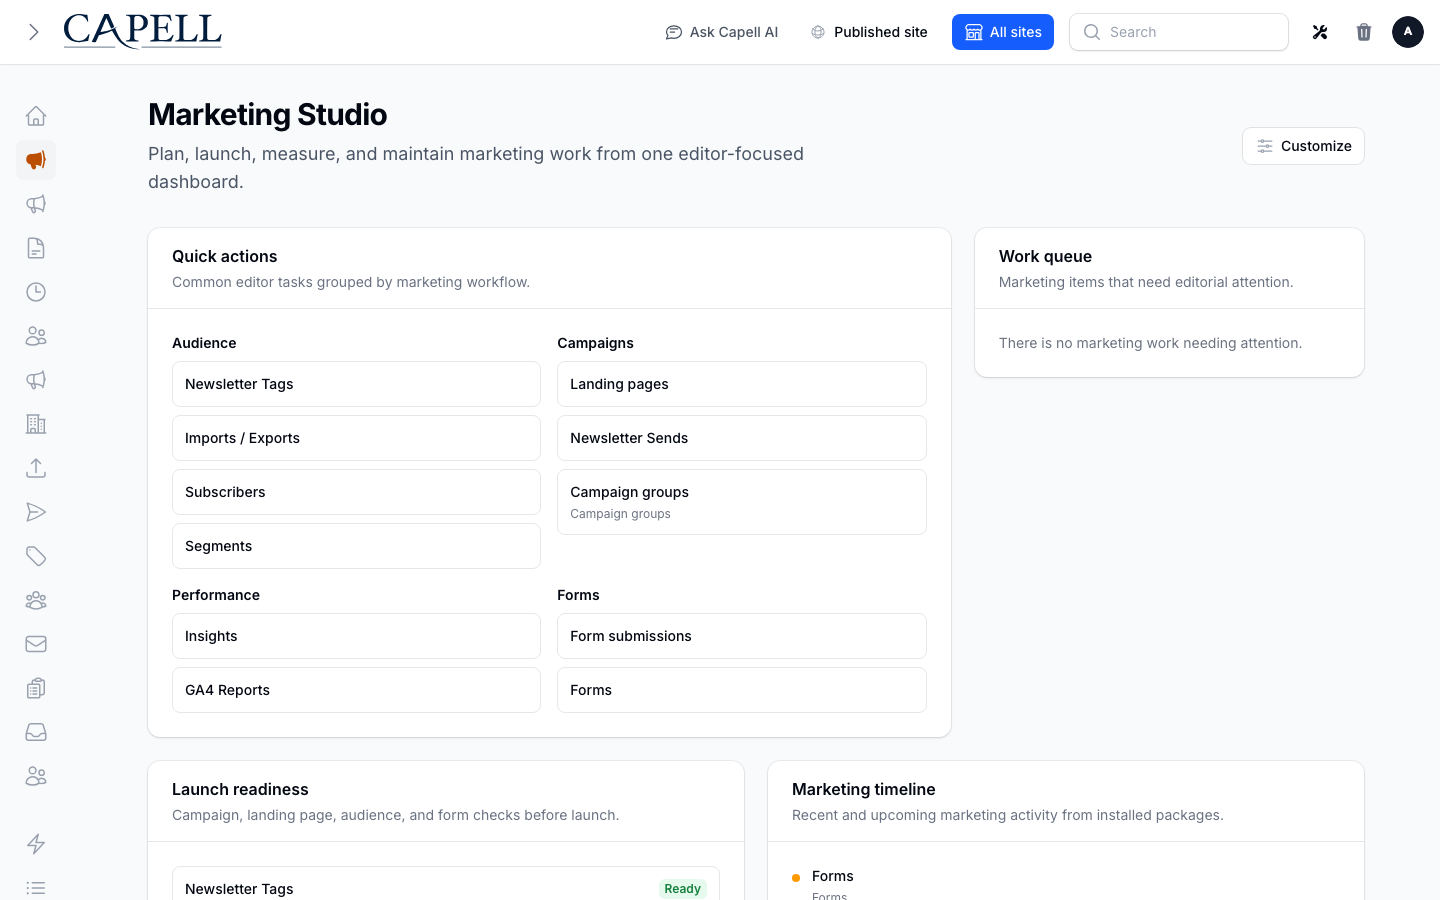Open the Published site link
This screenshot has height=900, width=1440.
tap(869, 32)
